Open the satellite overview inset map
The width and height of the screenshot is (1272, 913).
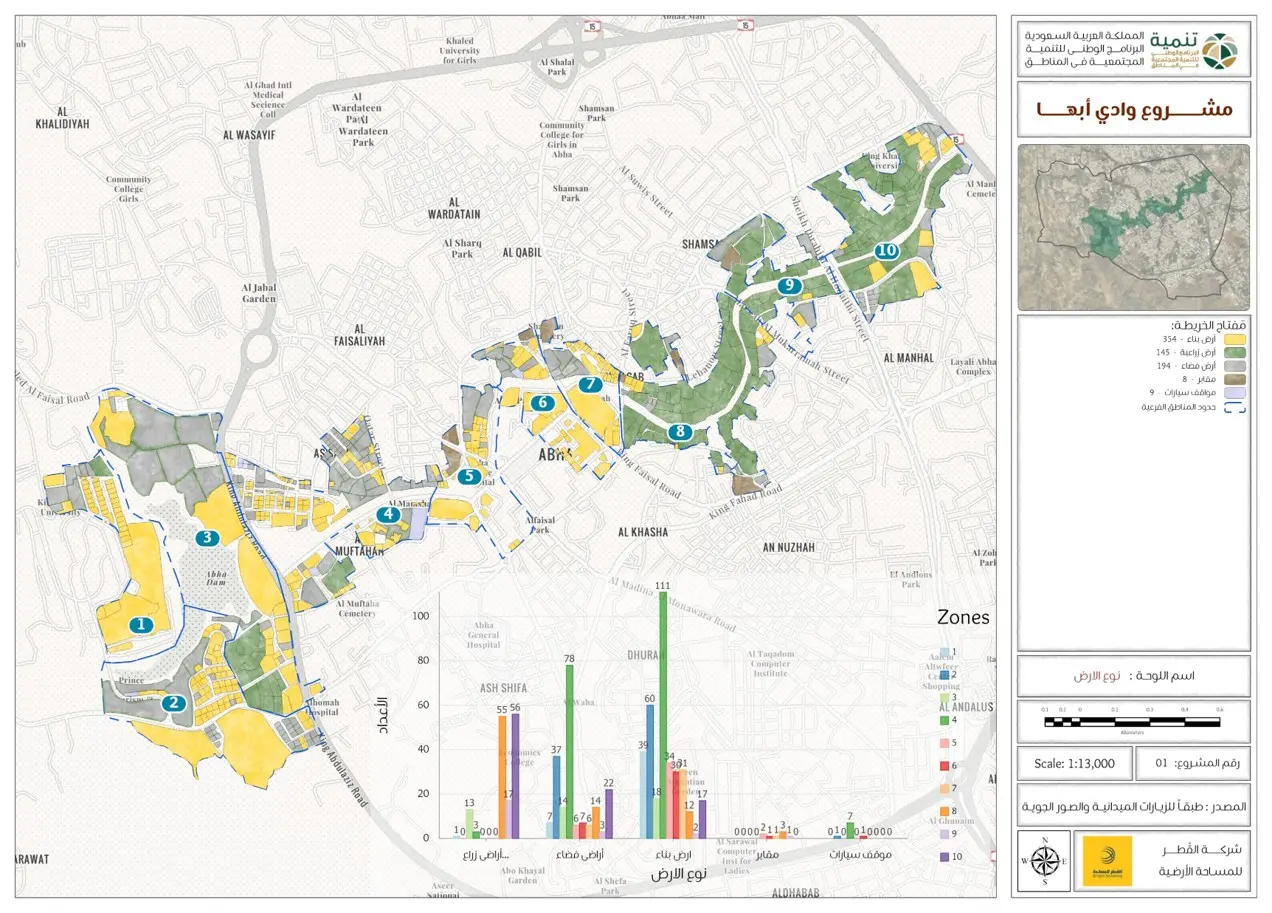pos(1133,227)
